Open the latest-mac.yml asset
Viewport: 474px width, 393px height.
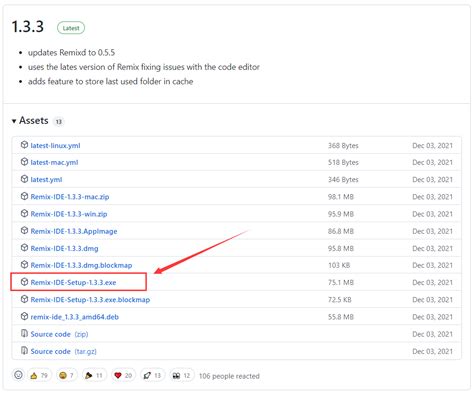click(54, 162)
